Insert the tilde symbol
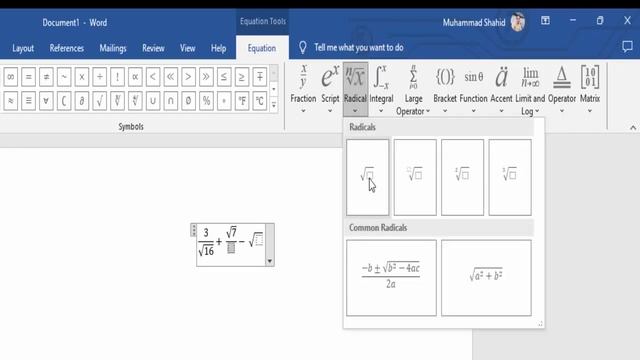This screenshot has width=640, height=360. [64, 77]
